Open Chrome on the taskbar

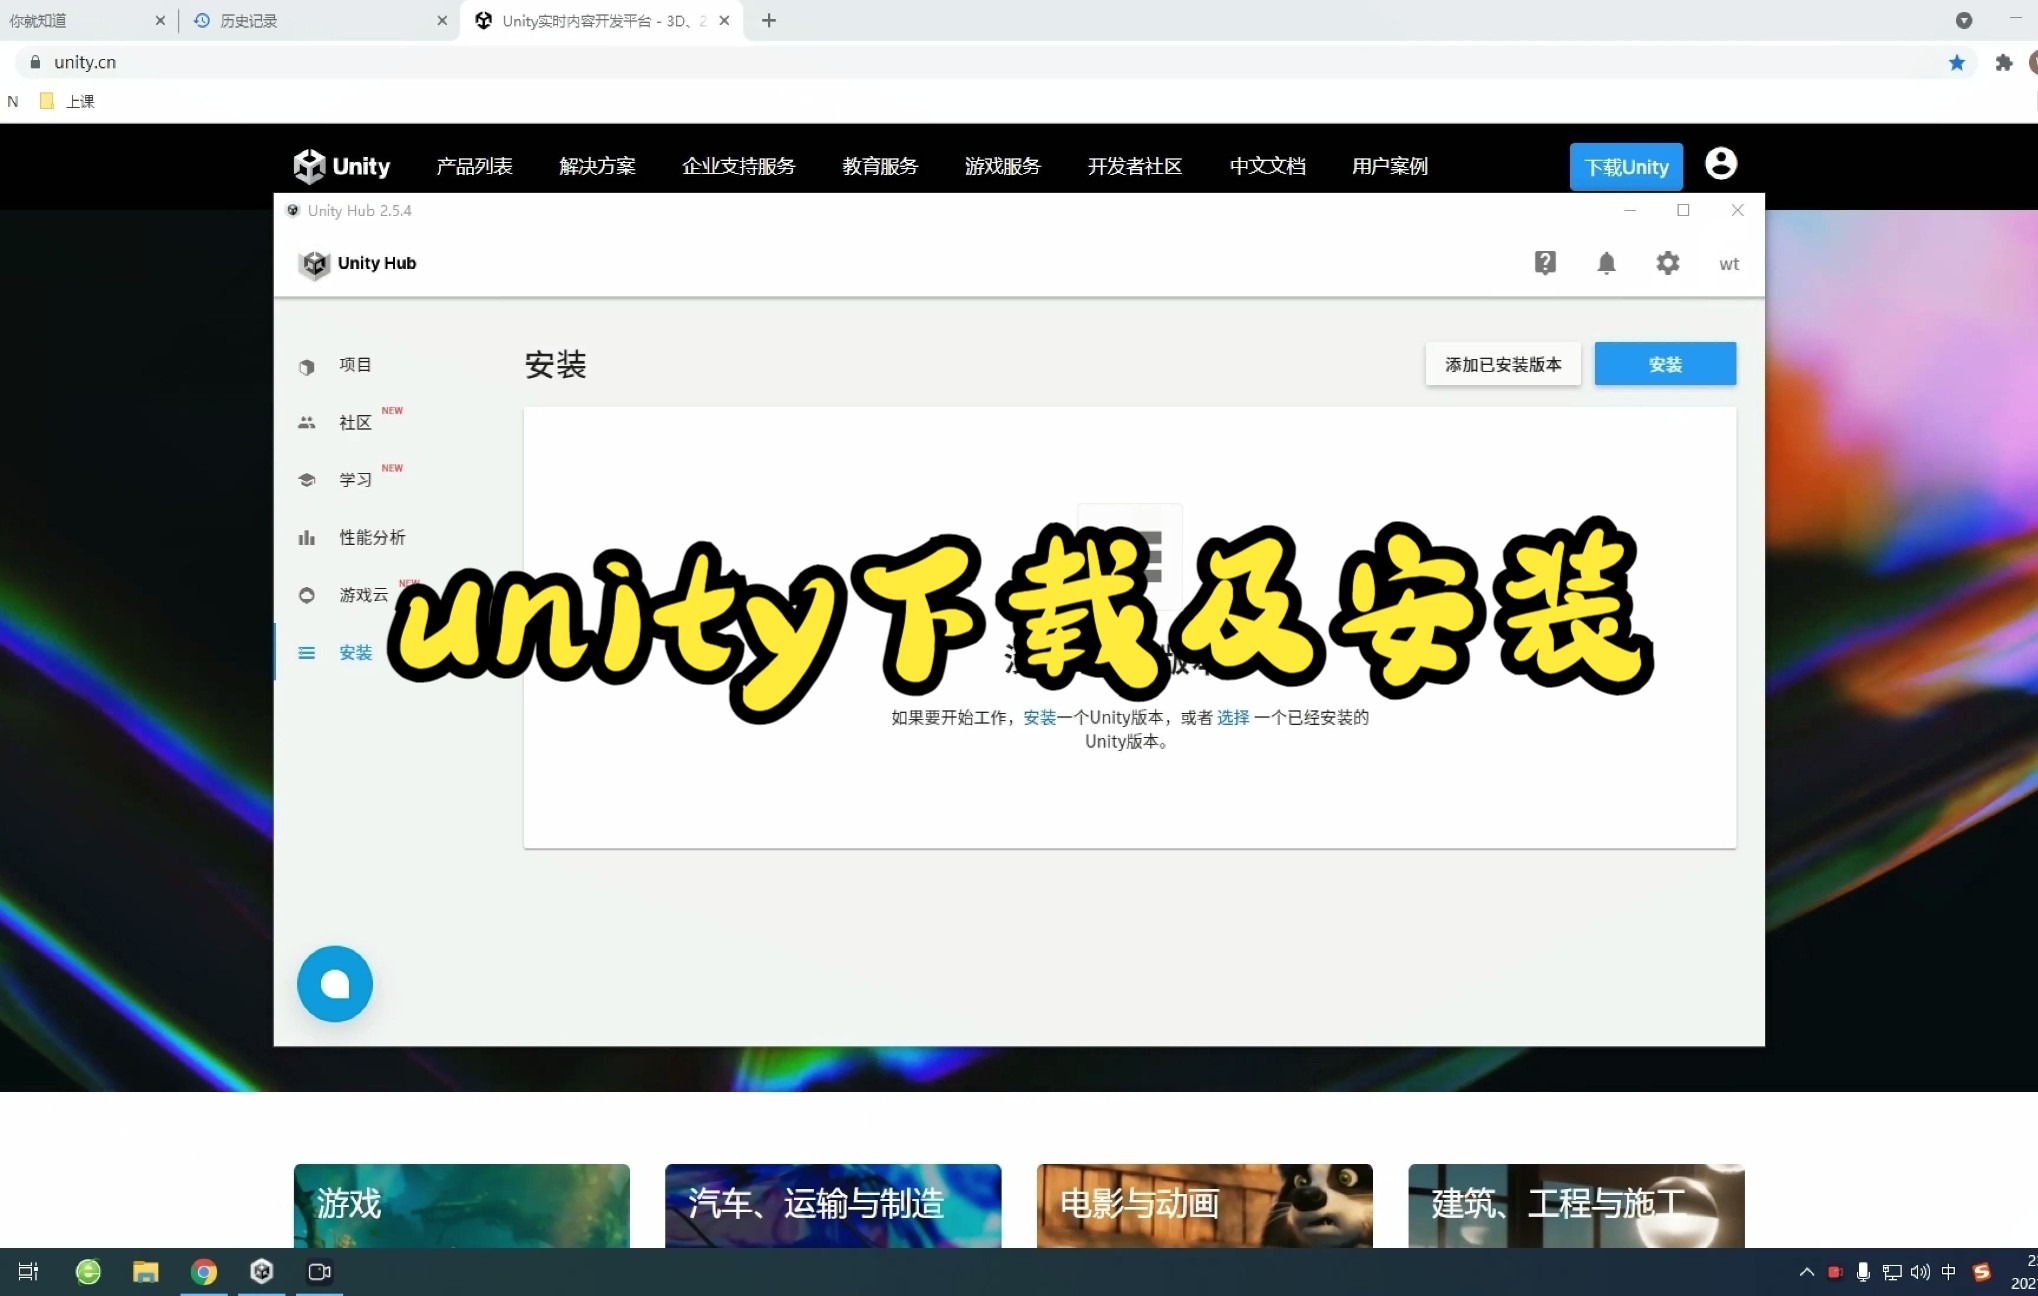pos(204,1272)
